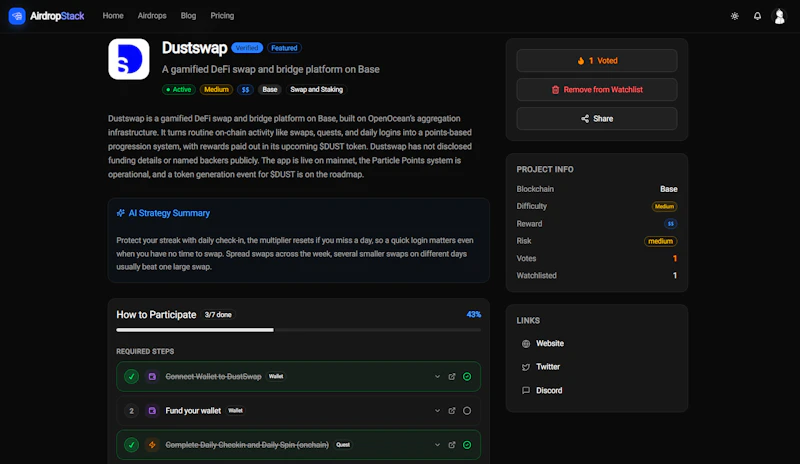
Task: Click the Active status tag
Action: 179,90
